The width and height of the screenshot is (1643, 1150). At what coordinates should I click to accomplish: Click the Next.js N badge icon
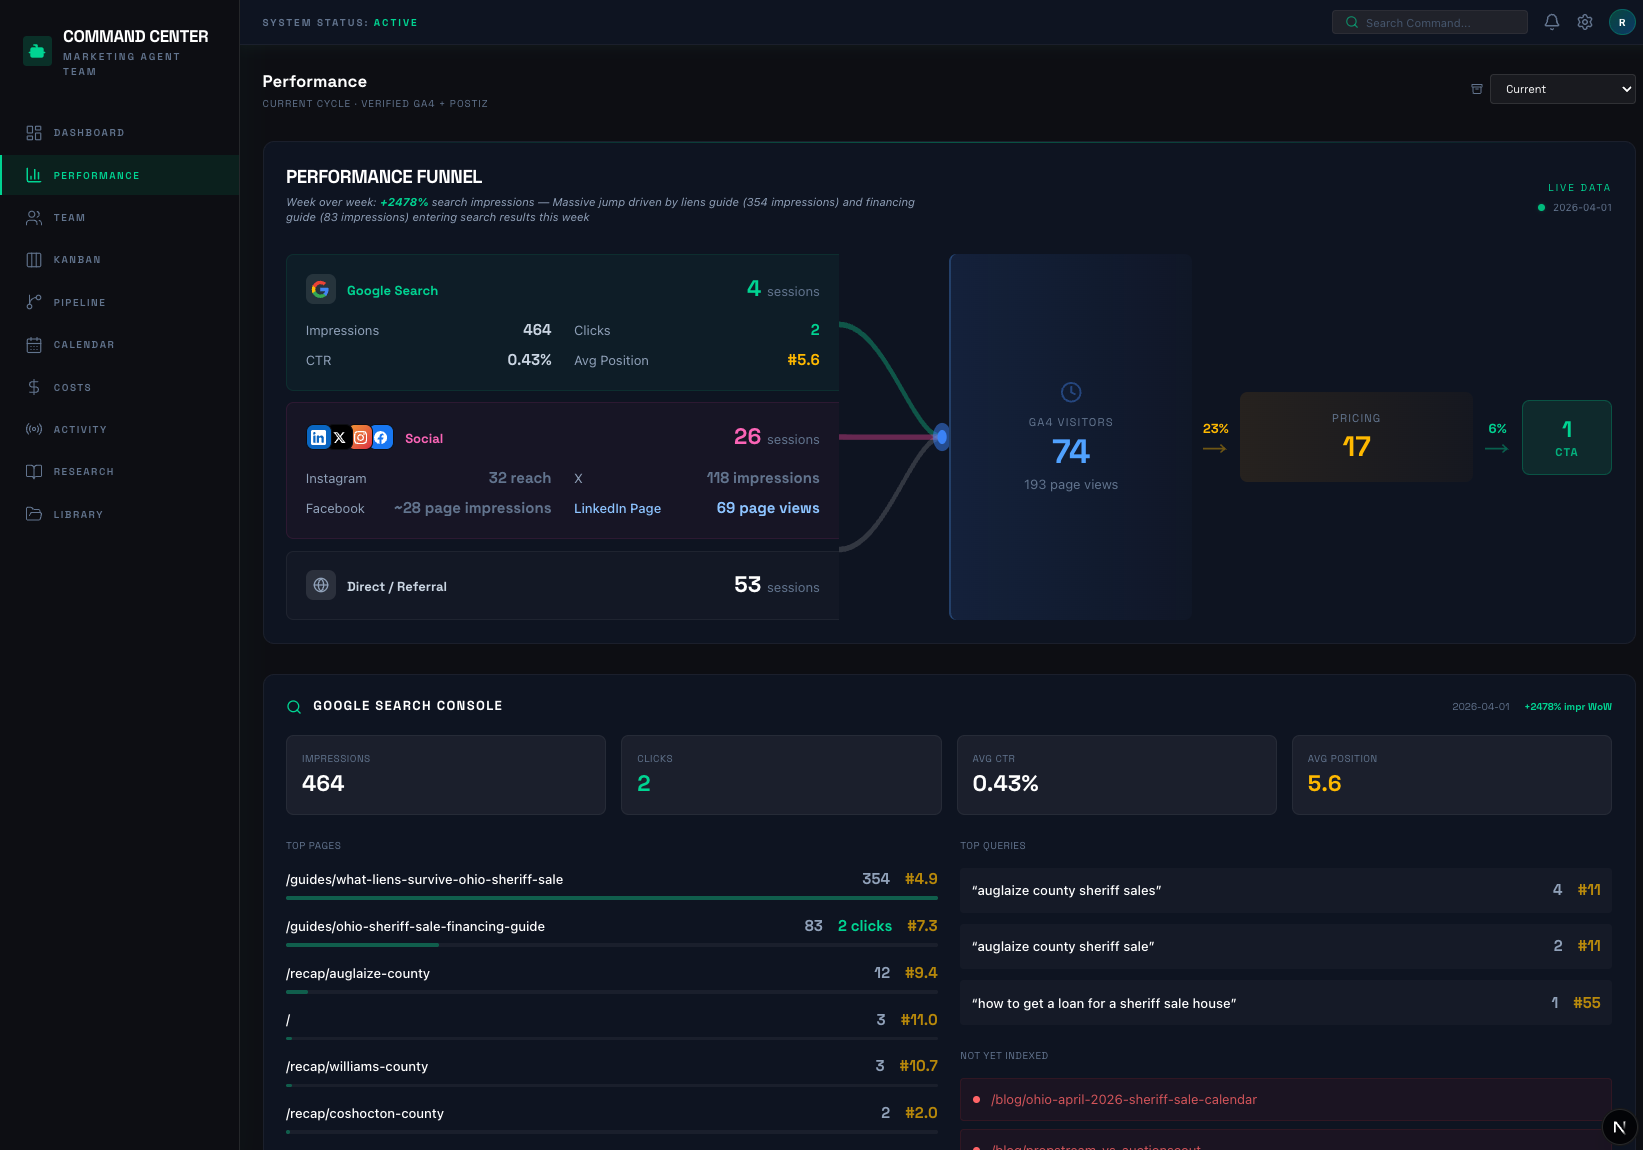[x=1619, y=1127]
